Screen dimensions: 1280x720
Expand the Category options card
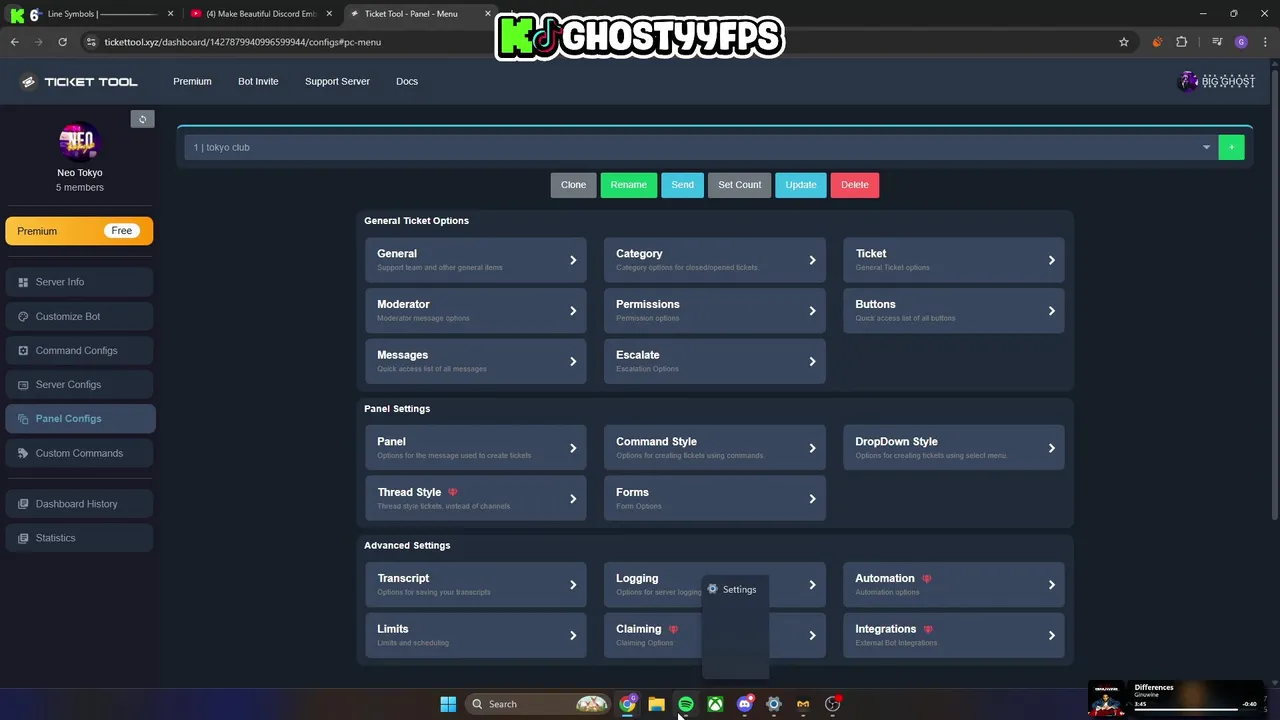715,260
